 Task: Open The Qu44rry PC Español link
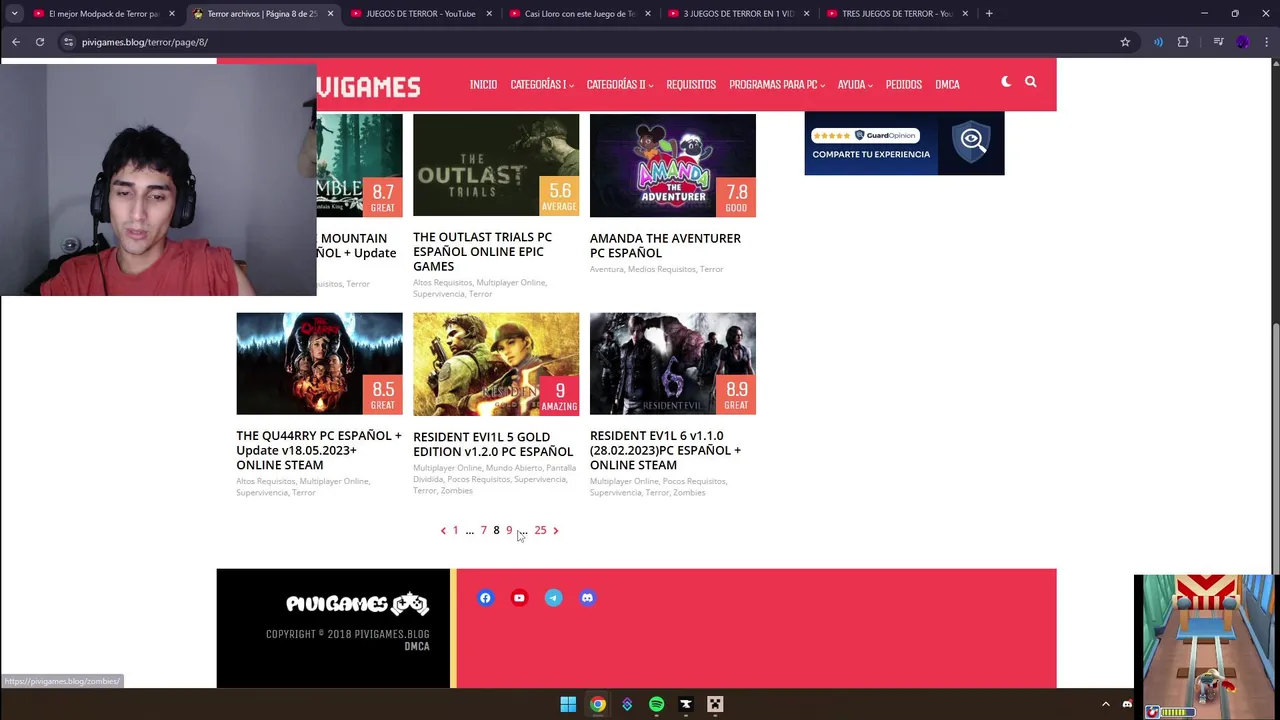[319, 450]
